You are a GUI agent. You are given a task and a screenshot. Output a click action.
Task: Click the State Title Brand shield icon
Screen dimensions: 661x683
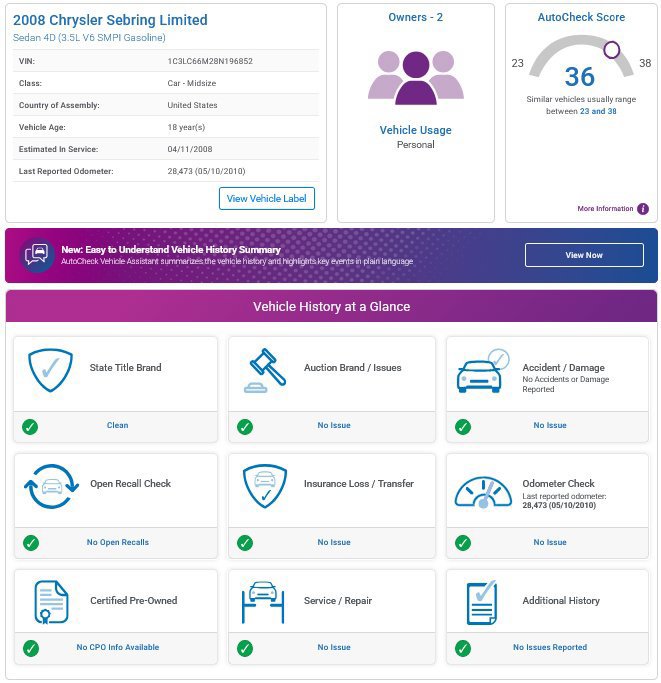(x=51, y=370)
